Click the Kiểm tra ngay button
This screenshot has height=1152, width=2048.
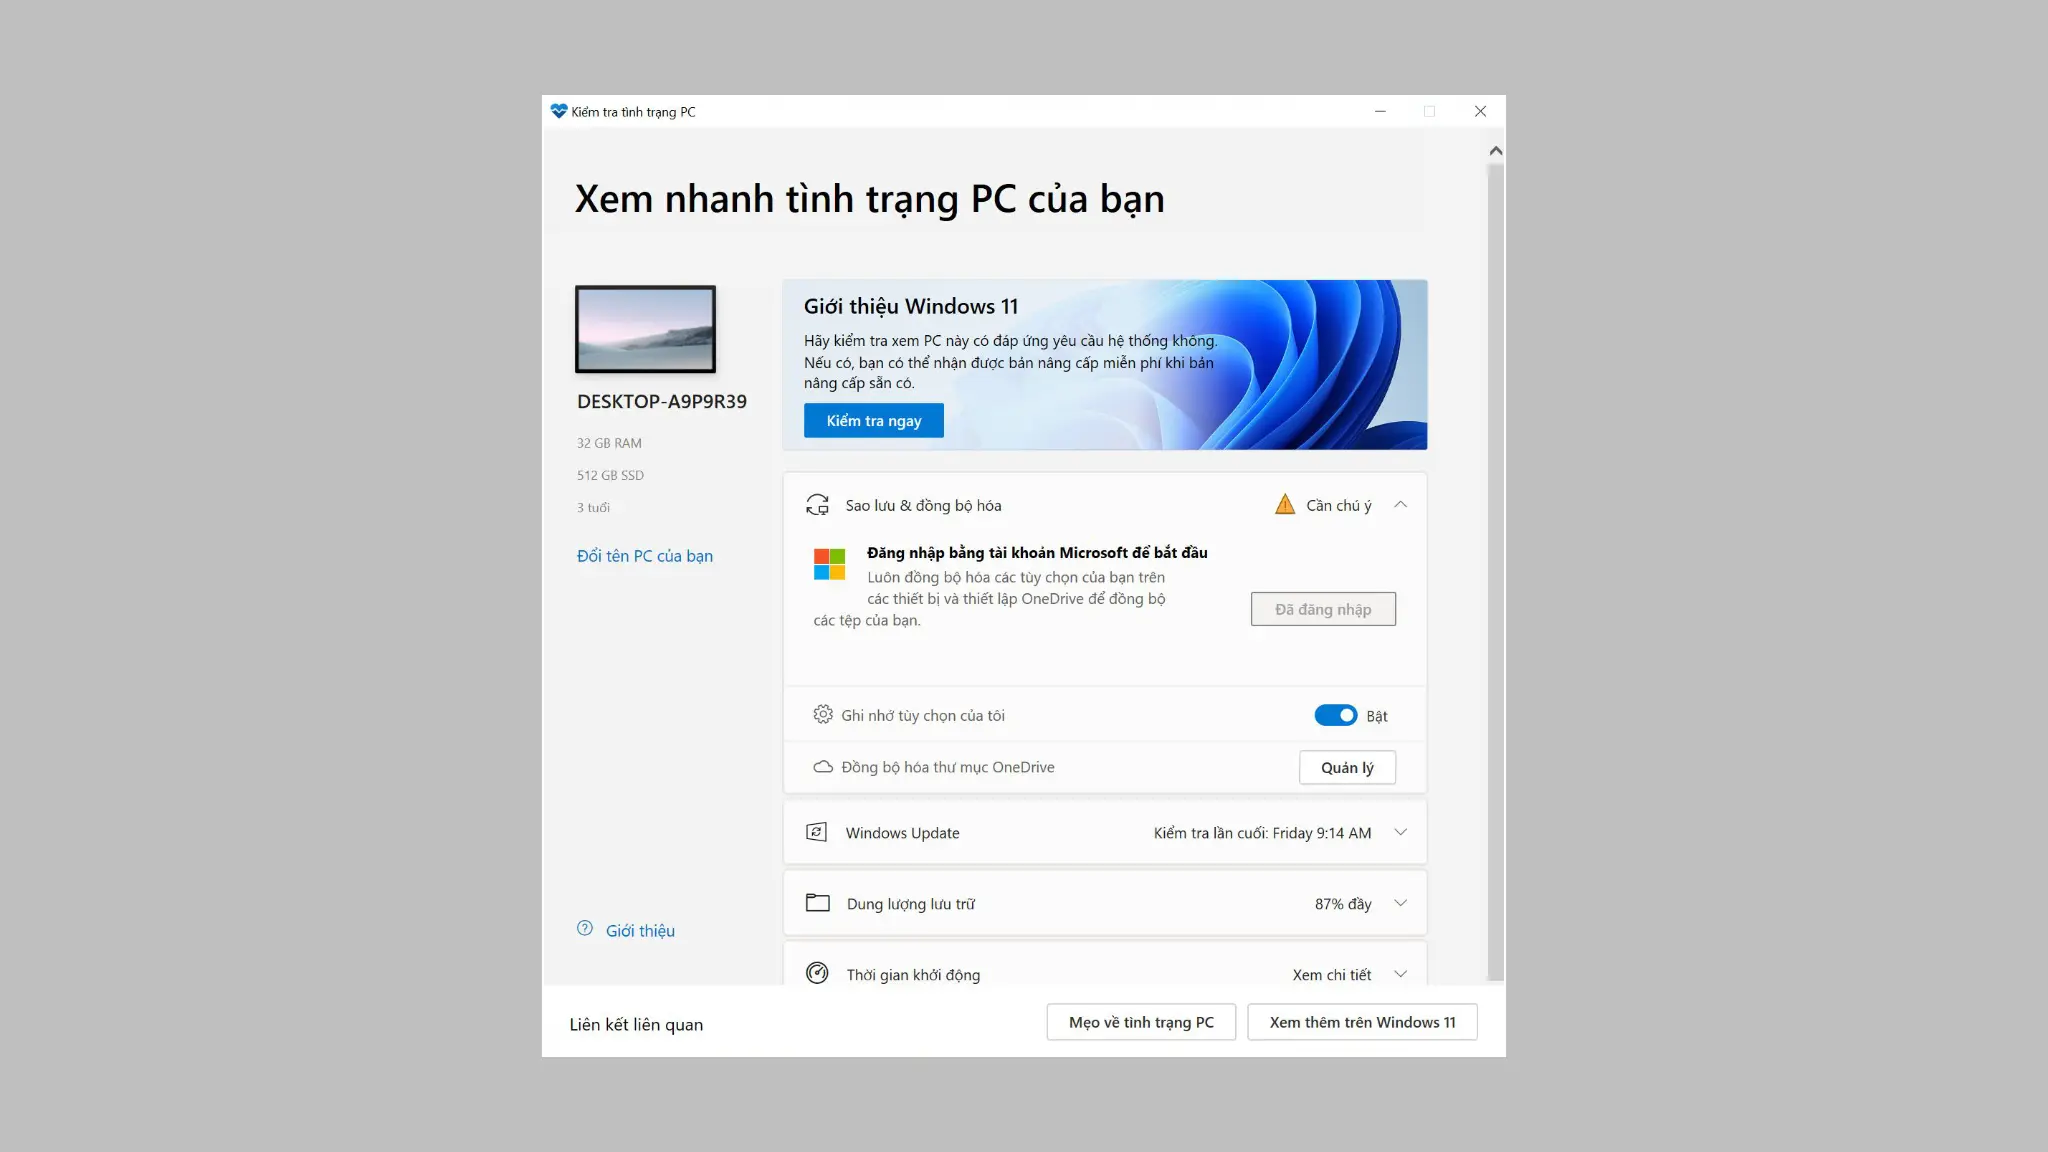tap(874, 421)
